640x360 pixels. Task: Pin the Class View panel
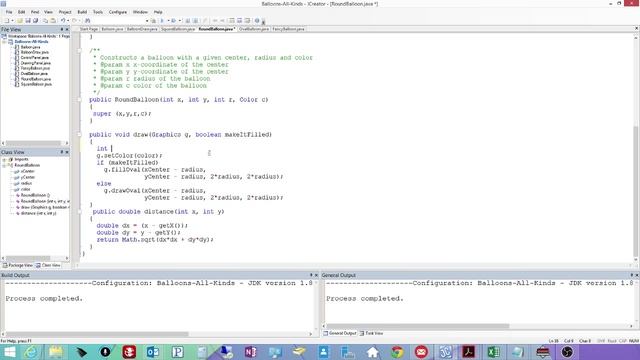click(62, 152)
